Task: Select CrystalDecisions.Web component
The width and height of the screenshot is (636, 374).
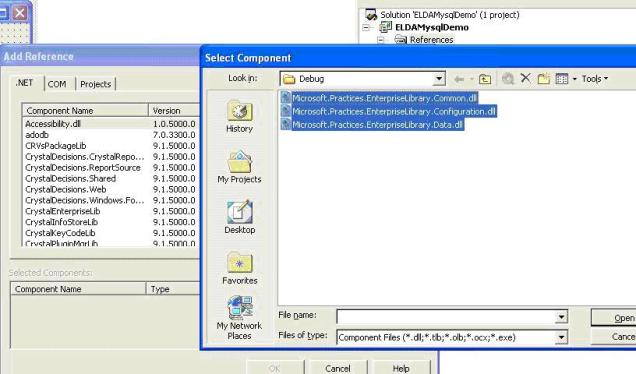Action: click(x=66, y=189)
